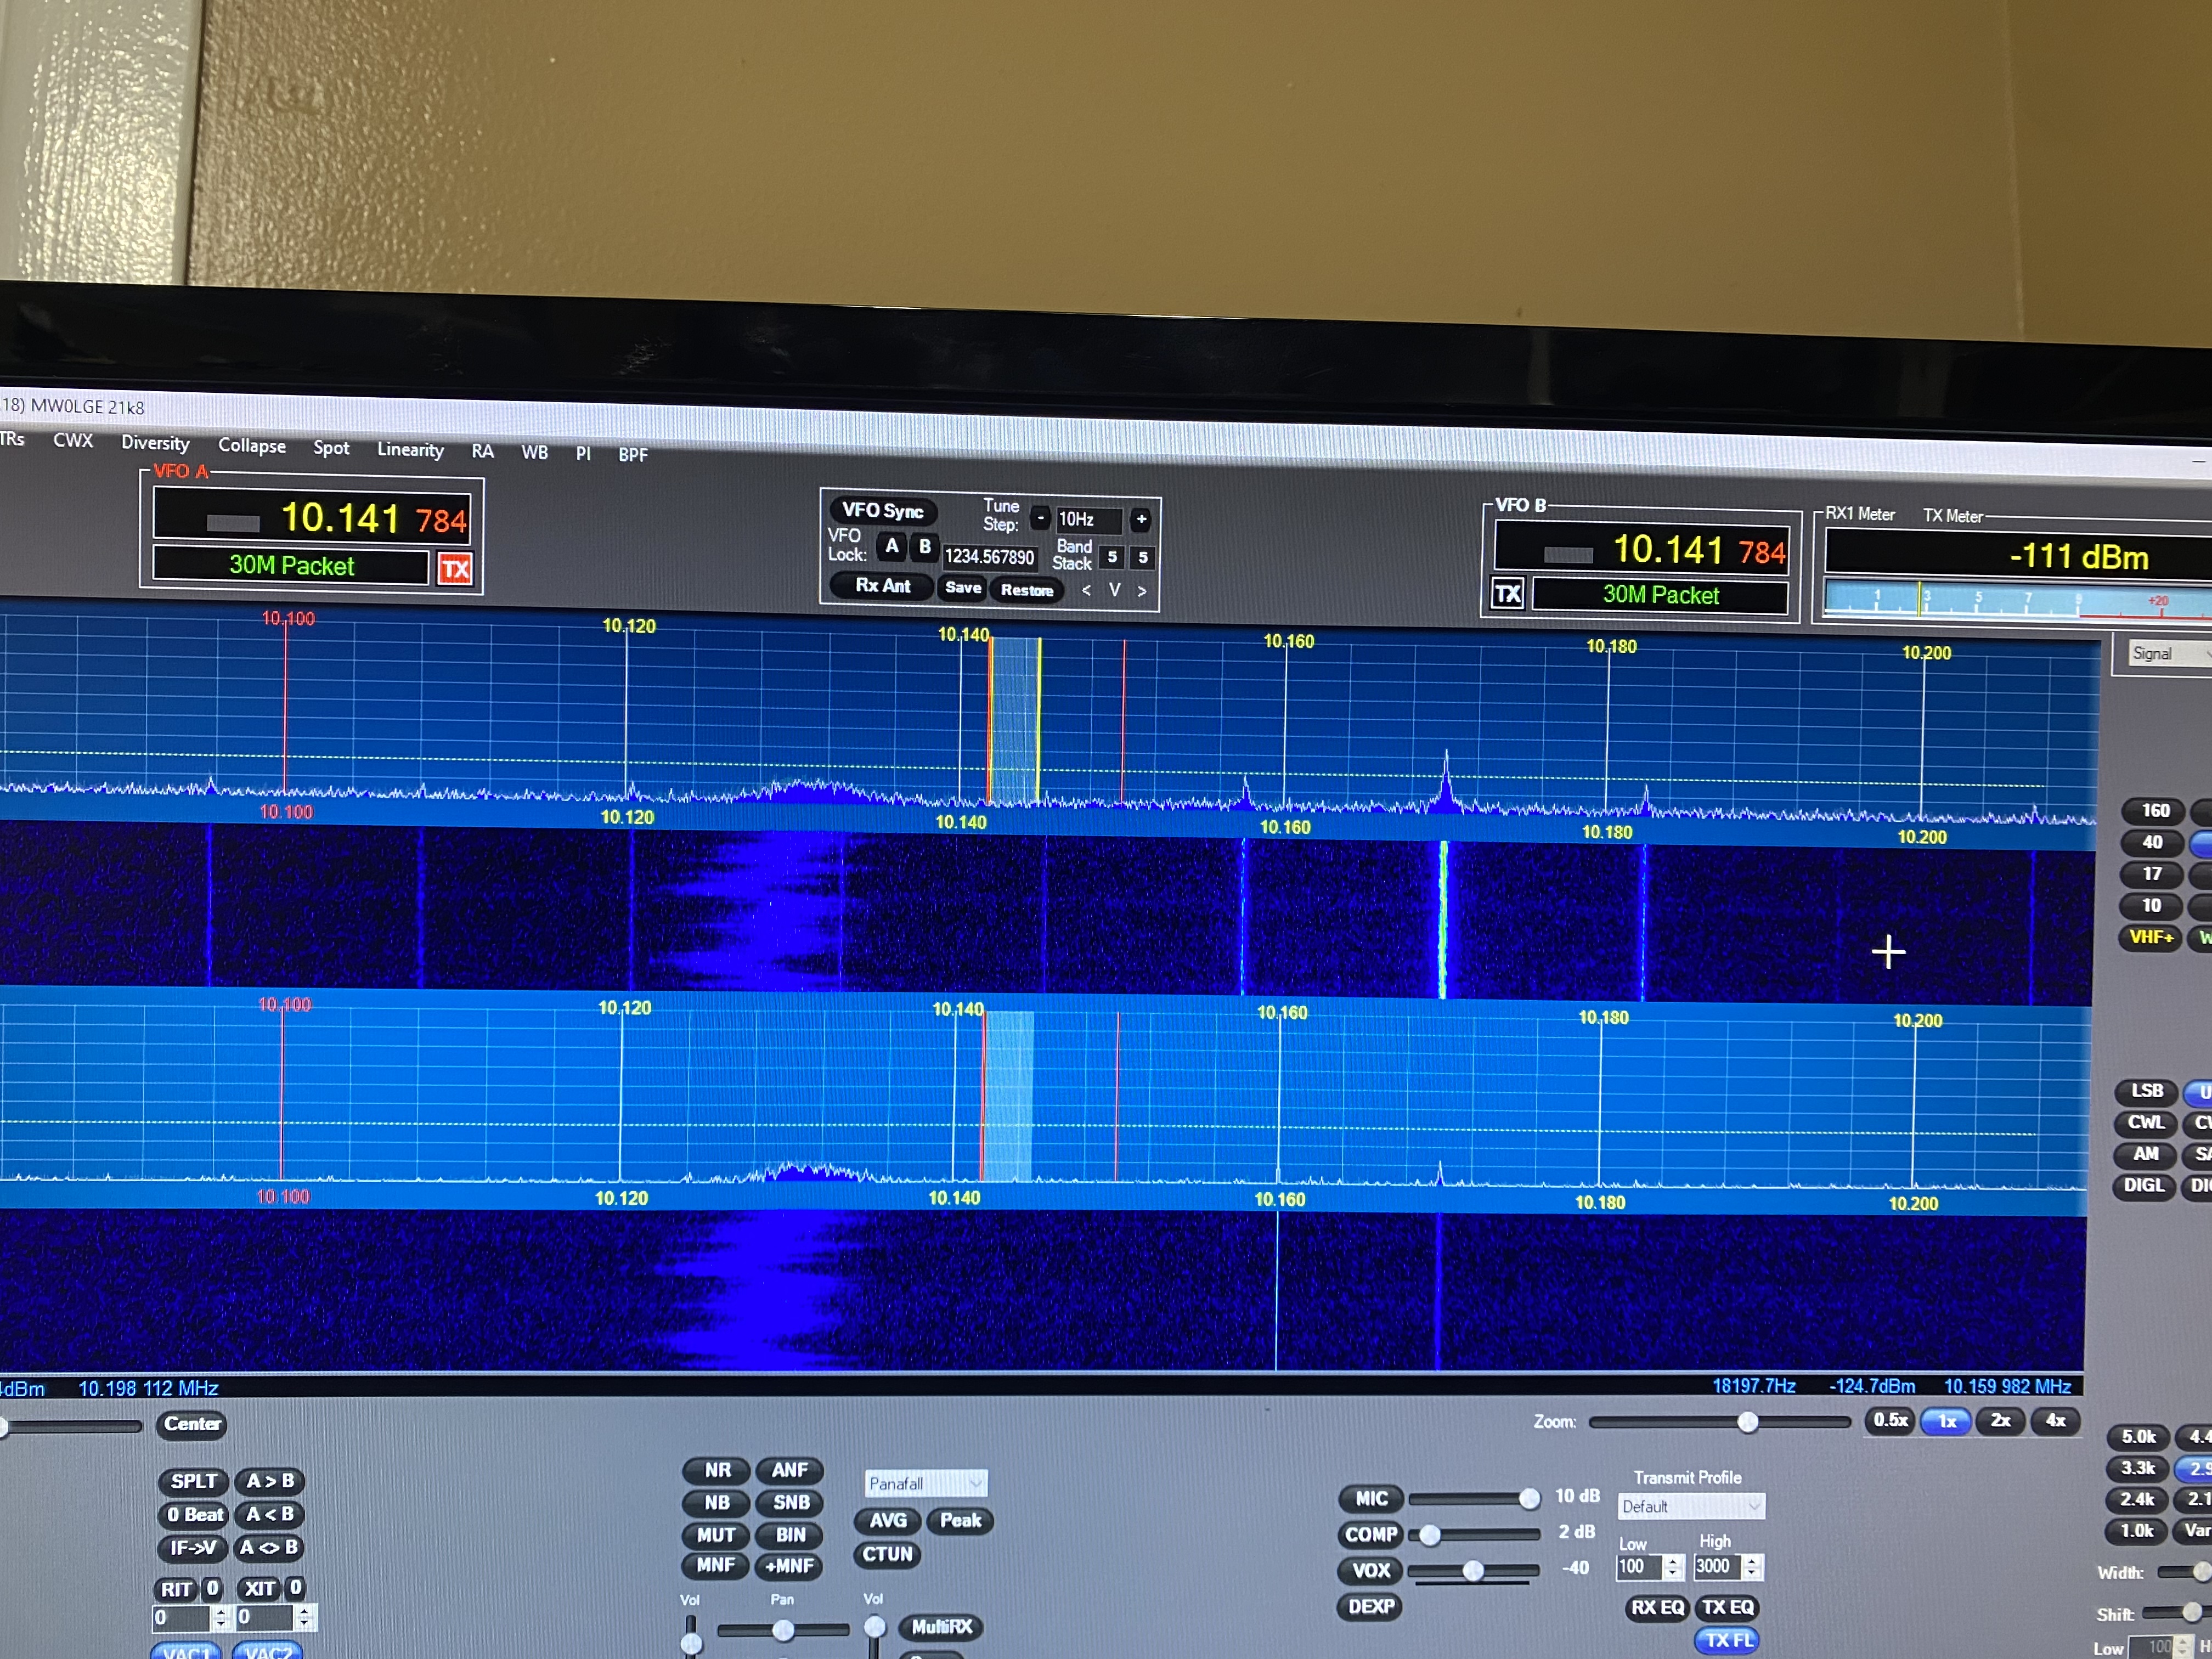Click the Center button
The height and width of the screenshot is (1659, 2212).
click(x=192, y=1423)
